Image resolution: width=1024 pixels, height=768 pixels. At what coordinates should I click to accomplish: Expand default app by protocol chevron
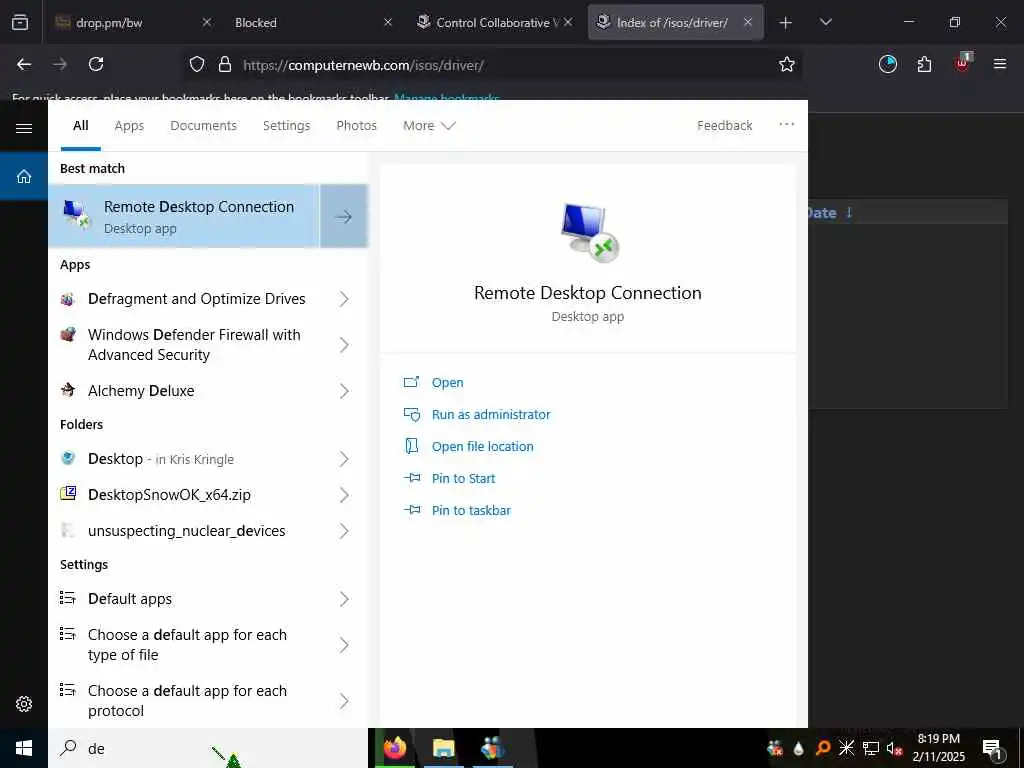point(344,701)
